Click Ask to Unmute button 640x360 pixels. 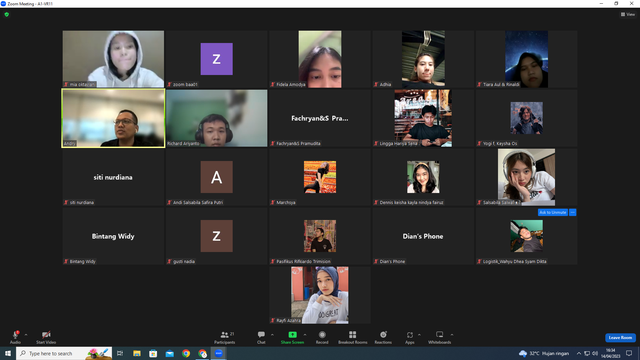click(x=553, y=212)
